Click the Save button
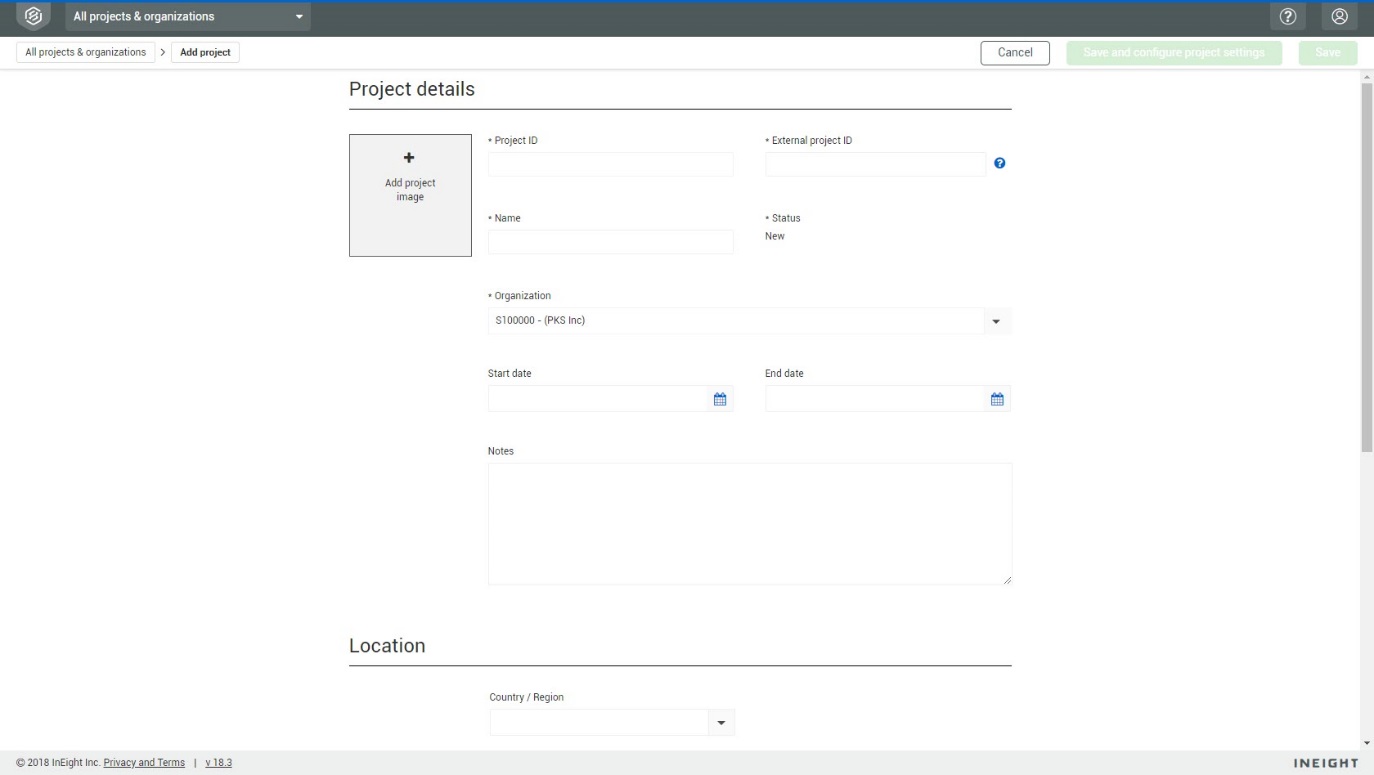1374x775 pixels. [x=1327, y=51]
